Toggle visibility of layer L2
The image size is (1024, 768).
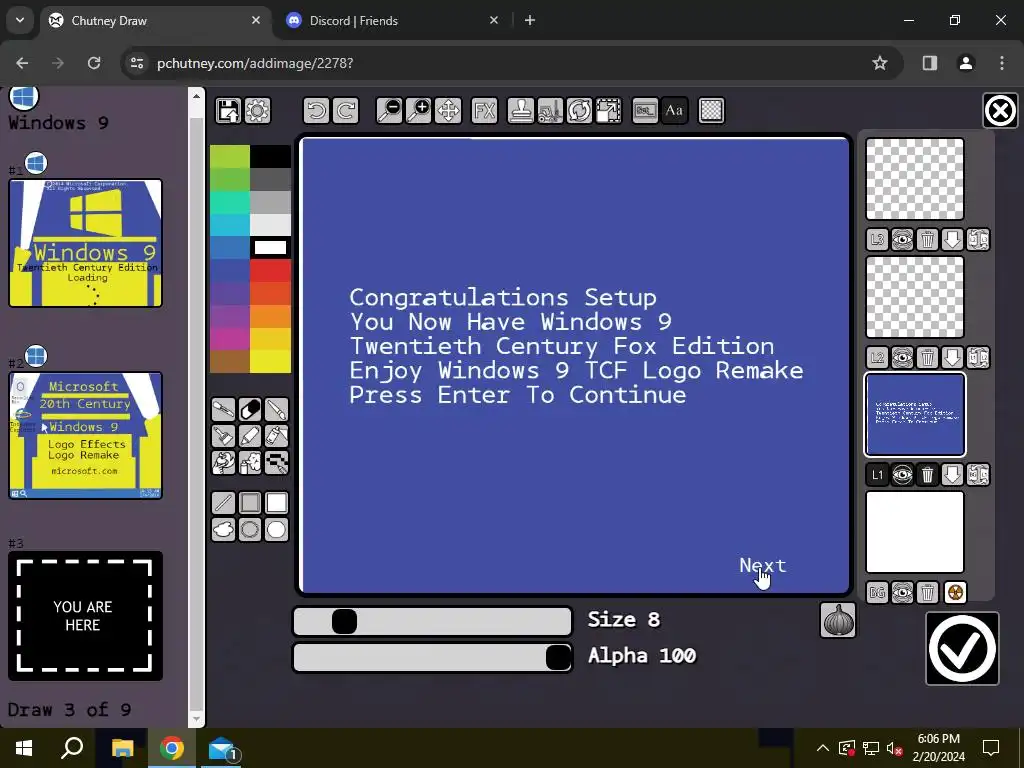[x=903, y=357]
